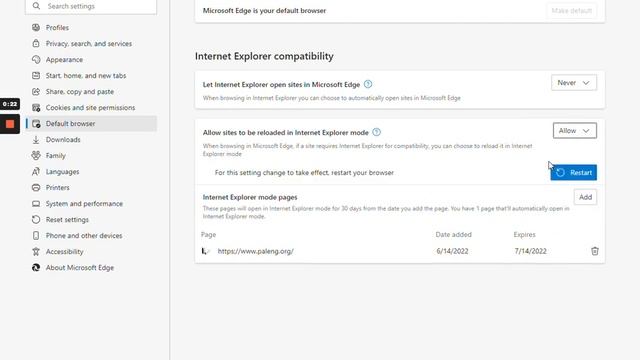Click the 6/14/2022 date added value
This screenshot has height=360, width=640.
pyautogui.click(x=452, y=251)
